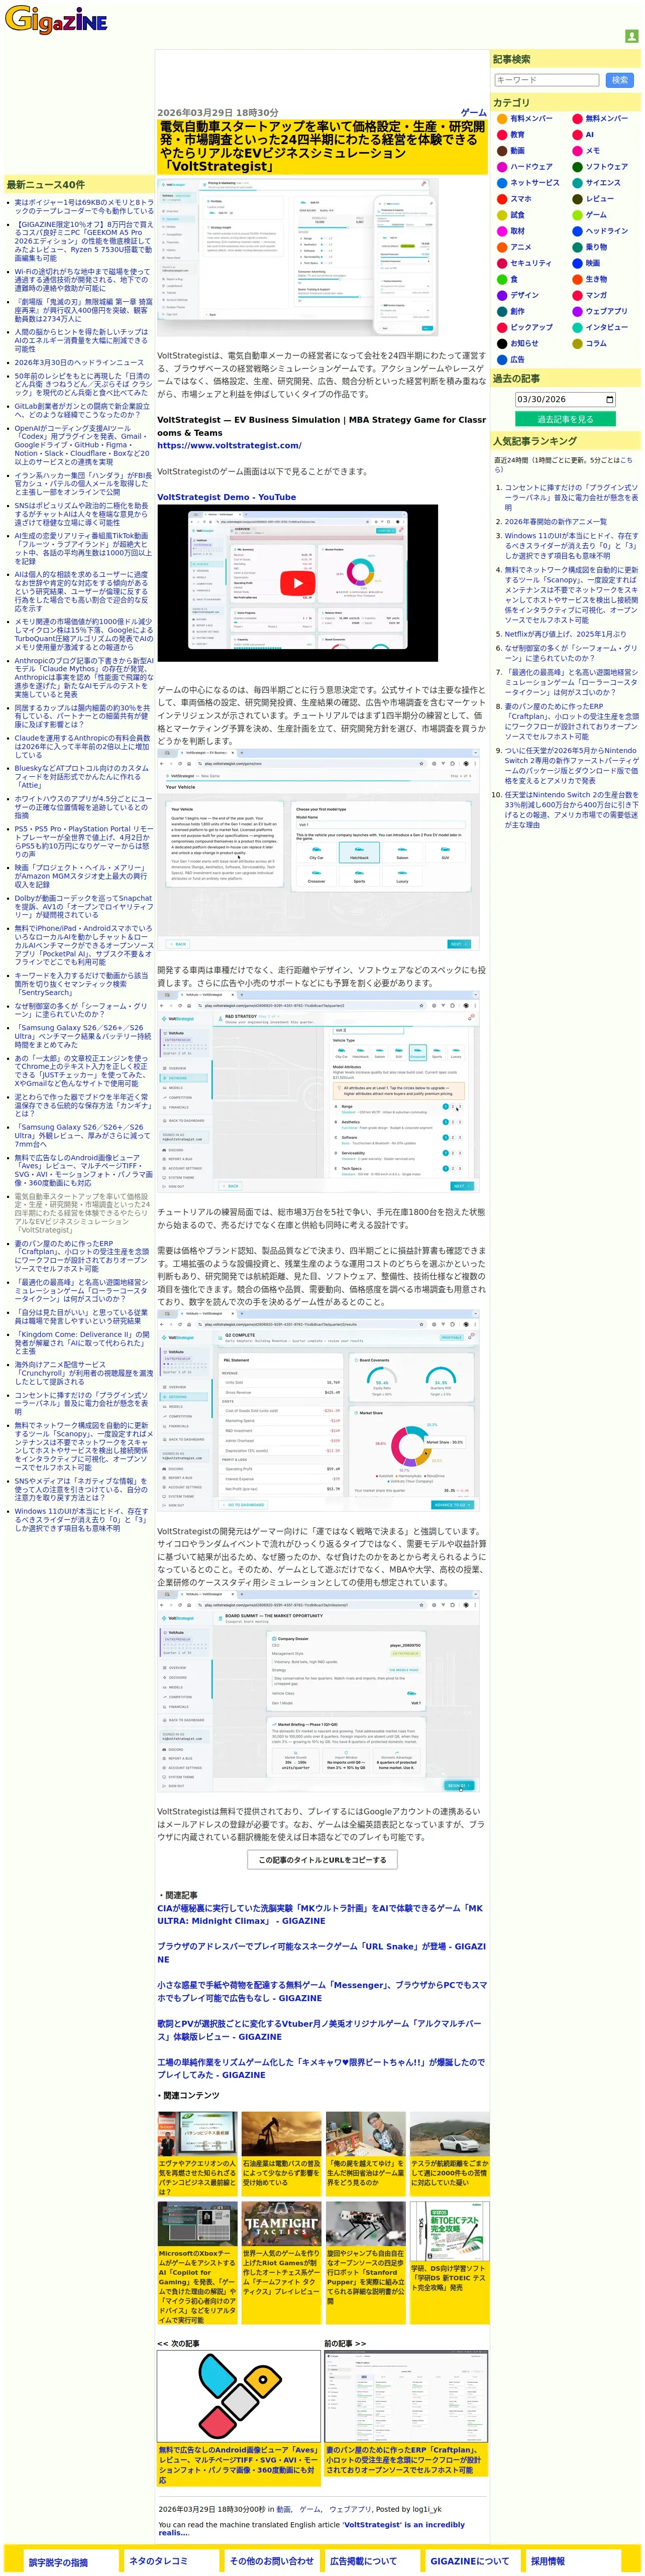Screen dimensions: 645x2576
Task: Click the dark green dot beside ソフトウェア
Action: [x=577, y=167]
